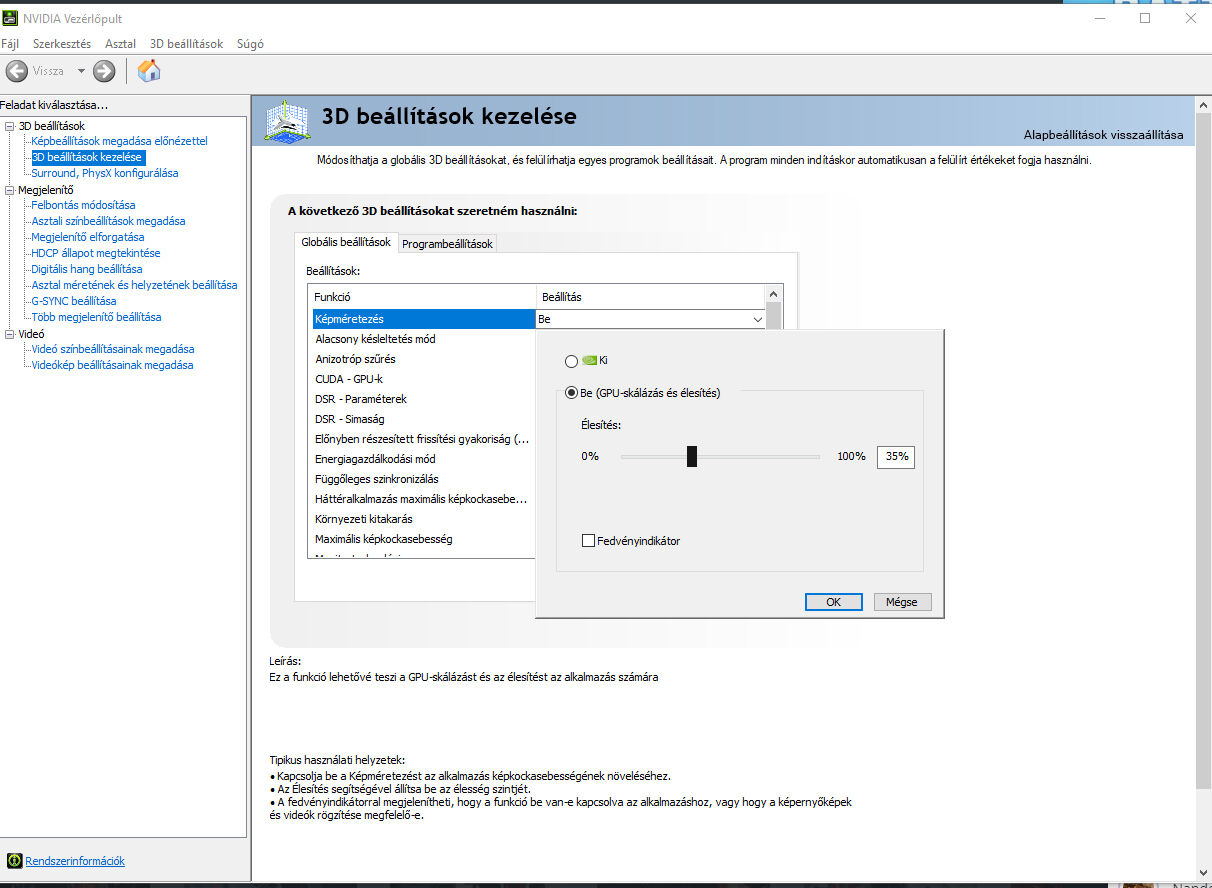Click the Forward arrow icon in toolbar
Viewport: 1212px width, 888px height.
point(104,71)
